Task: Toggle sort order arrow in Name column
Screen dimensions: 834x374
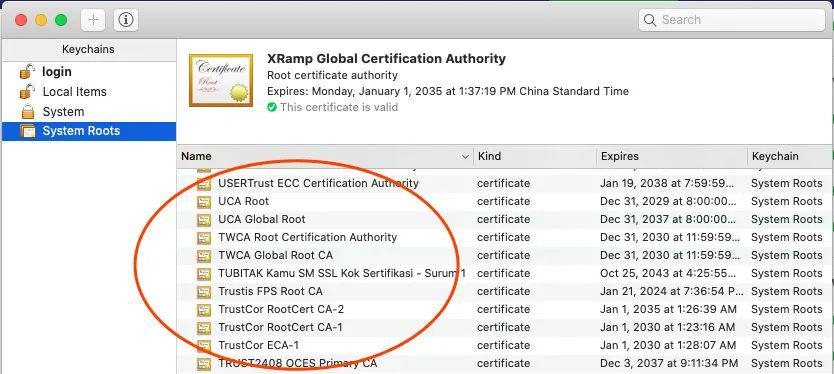Action: (x=465, y=156)
